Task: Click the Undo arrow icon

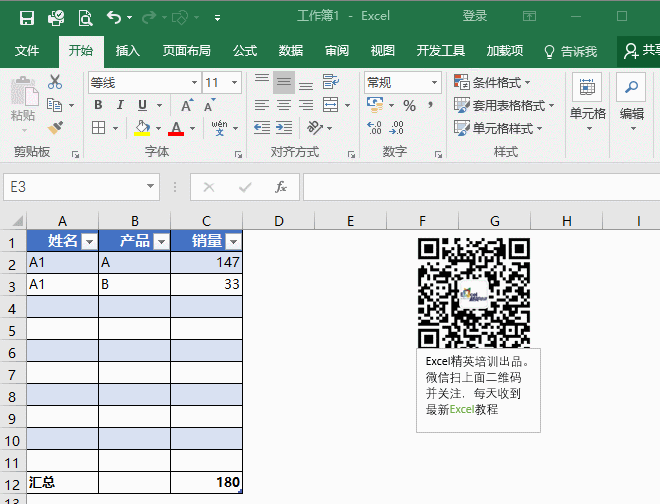Action: (113, 17)
